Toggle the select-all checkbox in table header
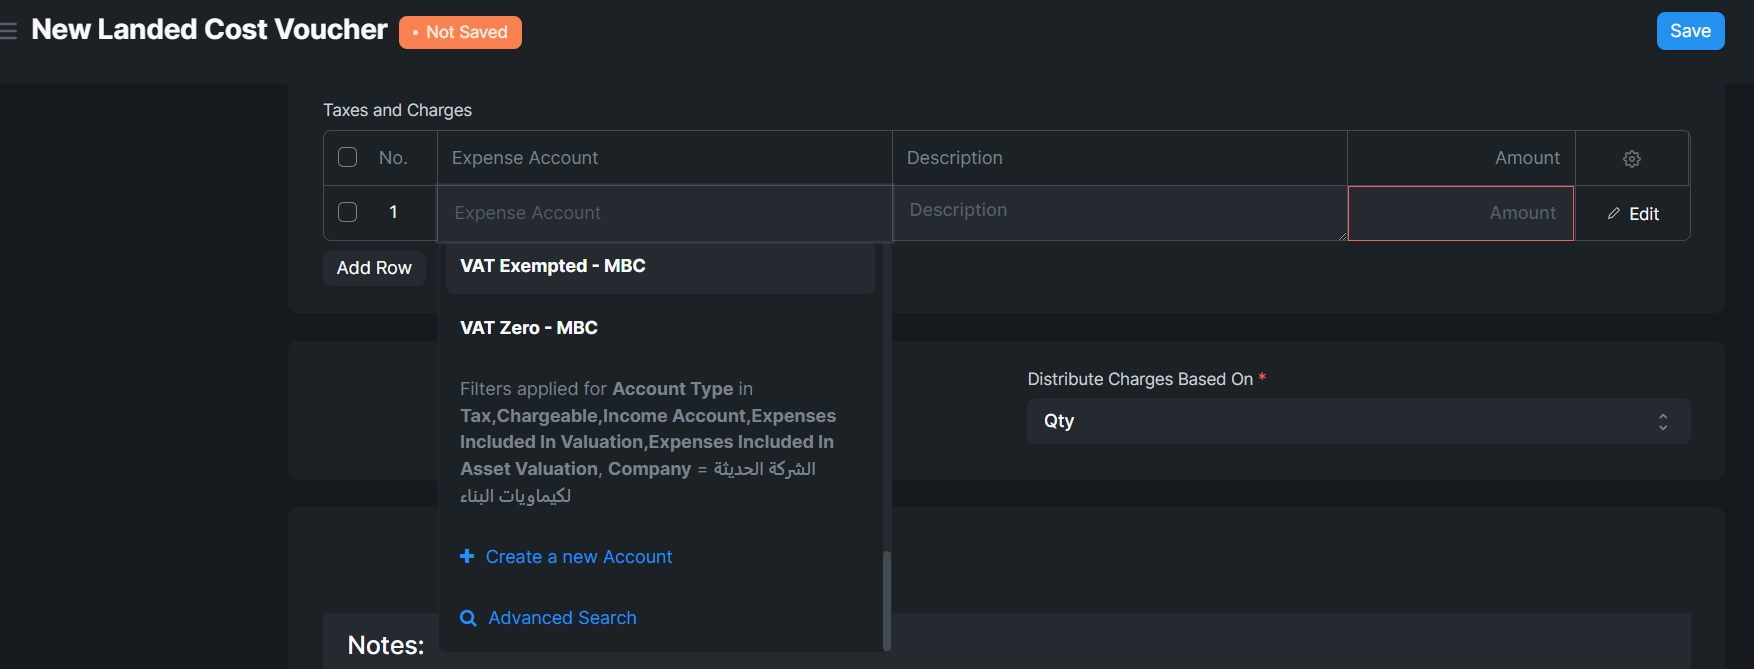The image size is (1754, 669). 348,157
